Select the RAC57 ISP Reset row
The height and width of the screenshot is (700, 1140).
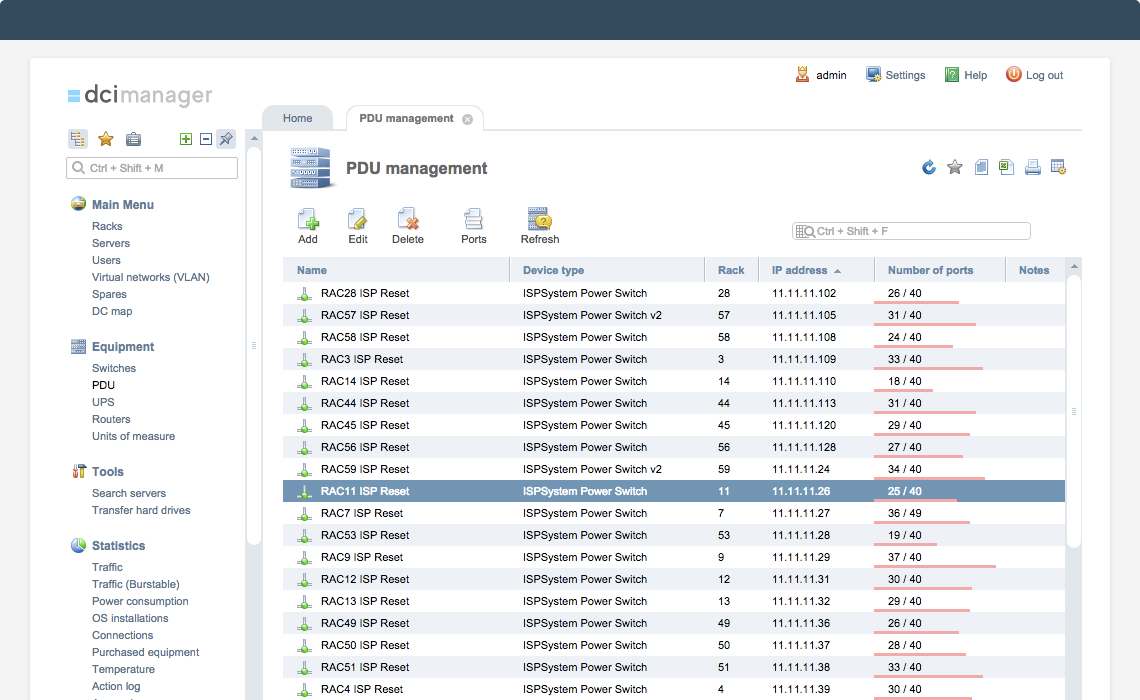pos(674,315)
